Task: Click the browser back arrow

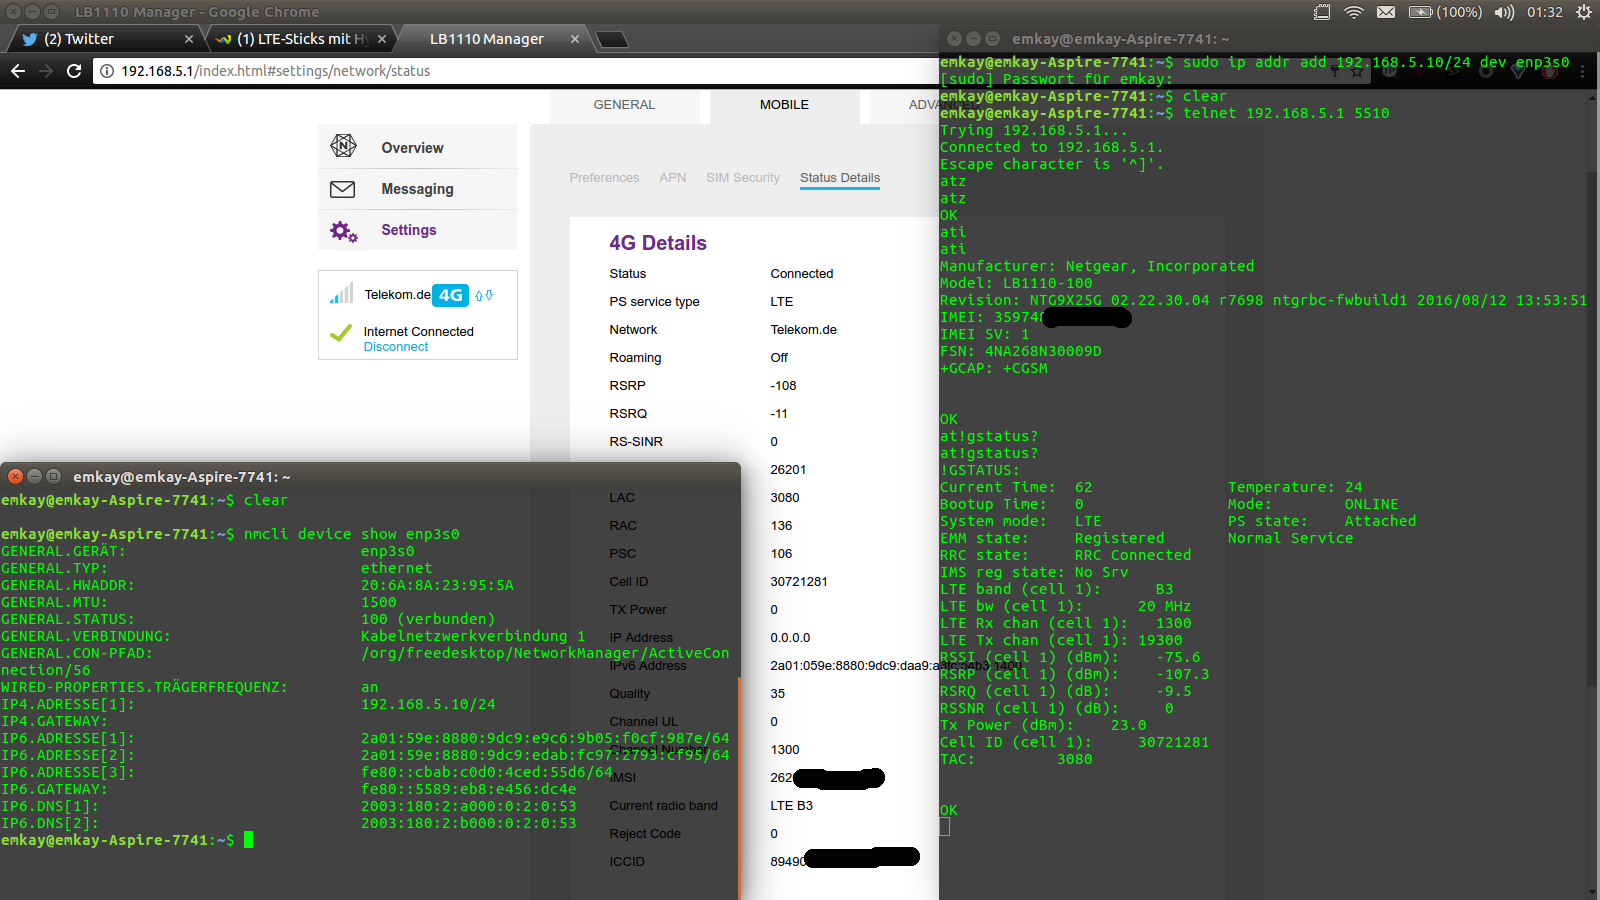Action: [x=17, y=71]
